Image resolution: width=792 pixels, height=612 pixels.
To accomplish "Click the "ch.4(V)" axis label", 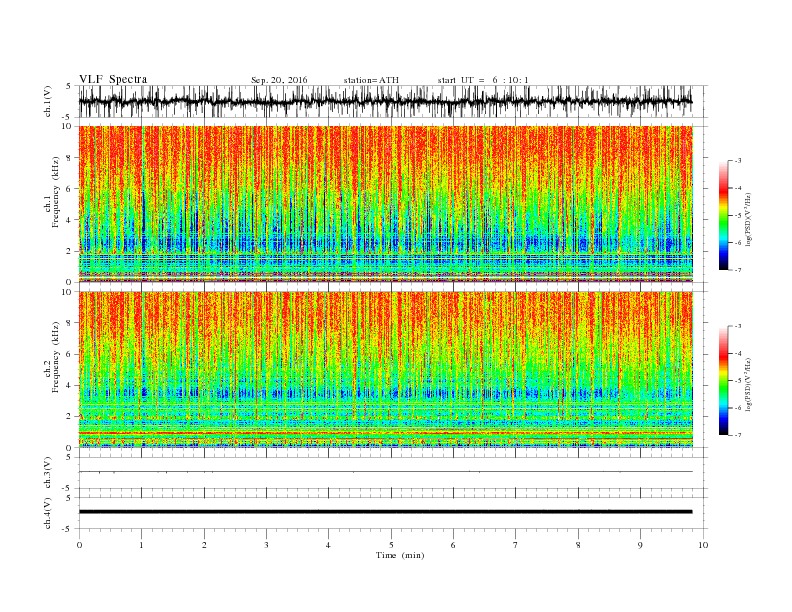I will [48, 513].
